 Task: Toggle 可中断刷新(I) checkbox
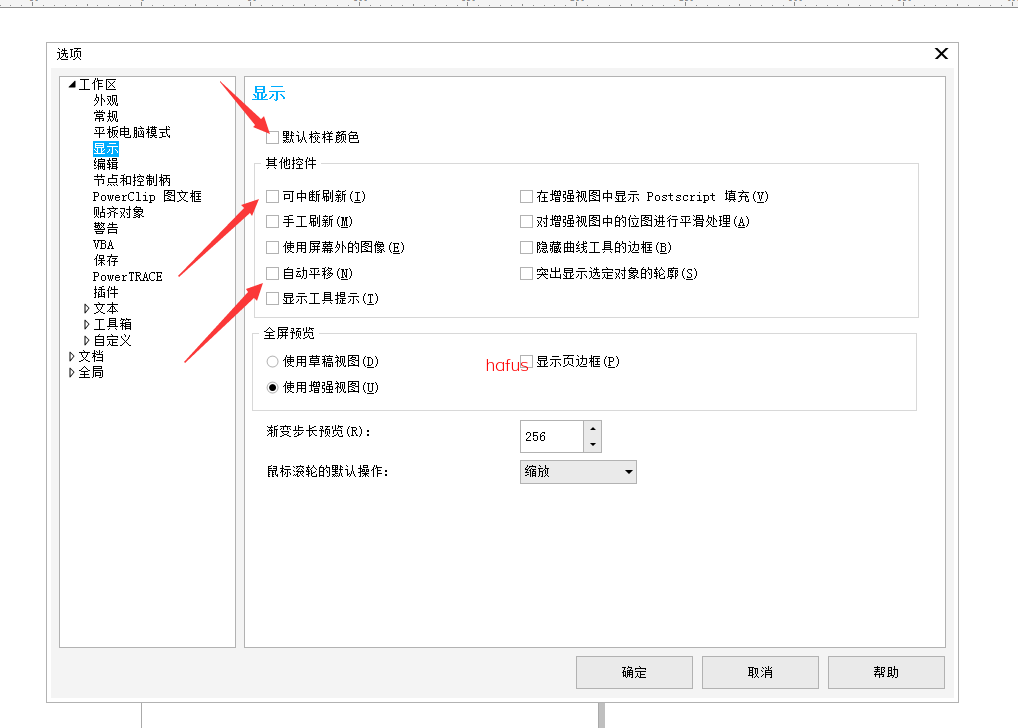click(x=273, y=196)
